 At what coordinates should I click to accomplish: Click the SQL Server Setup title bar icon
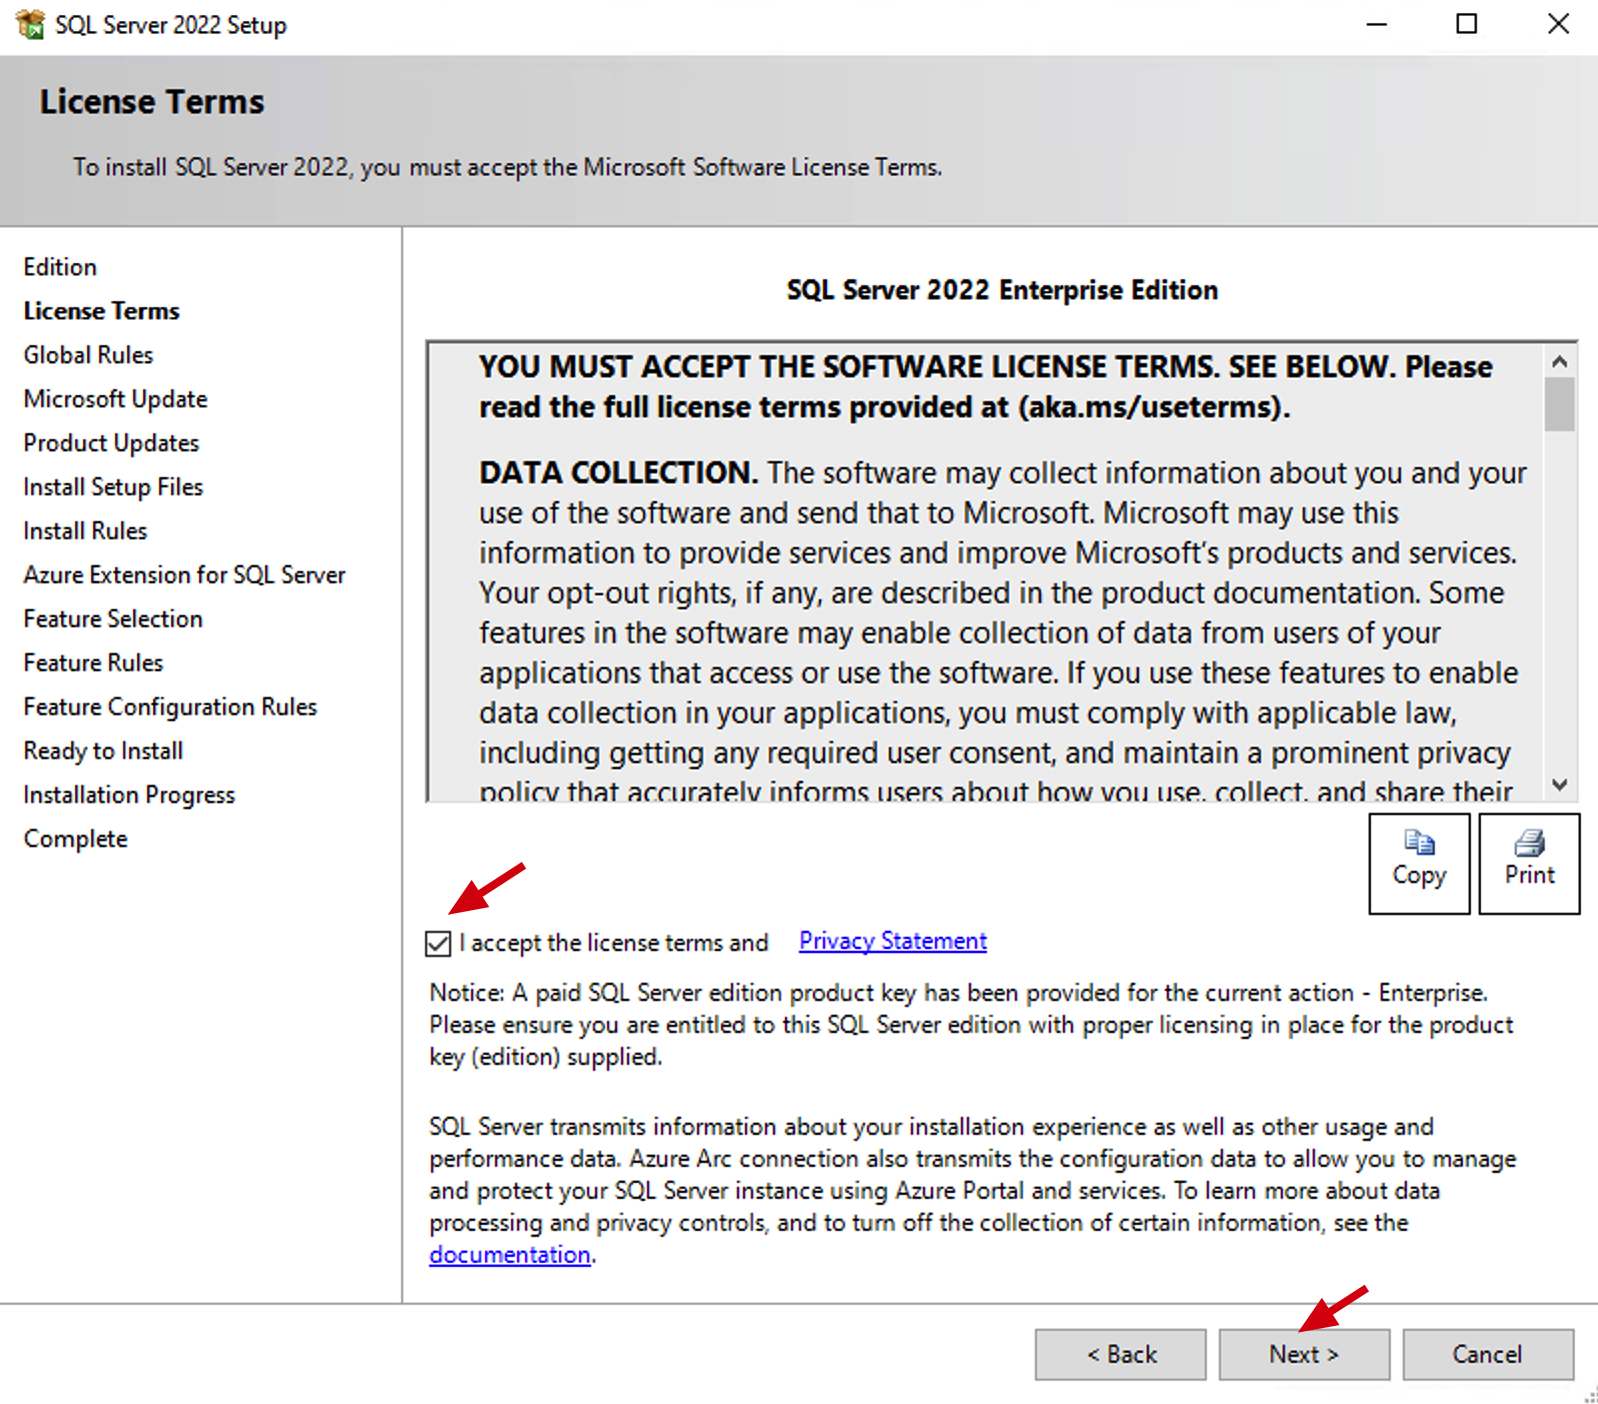tap(30, 24)
